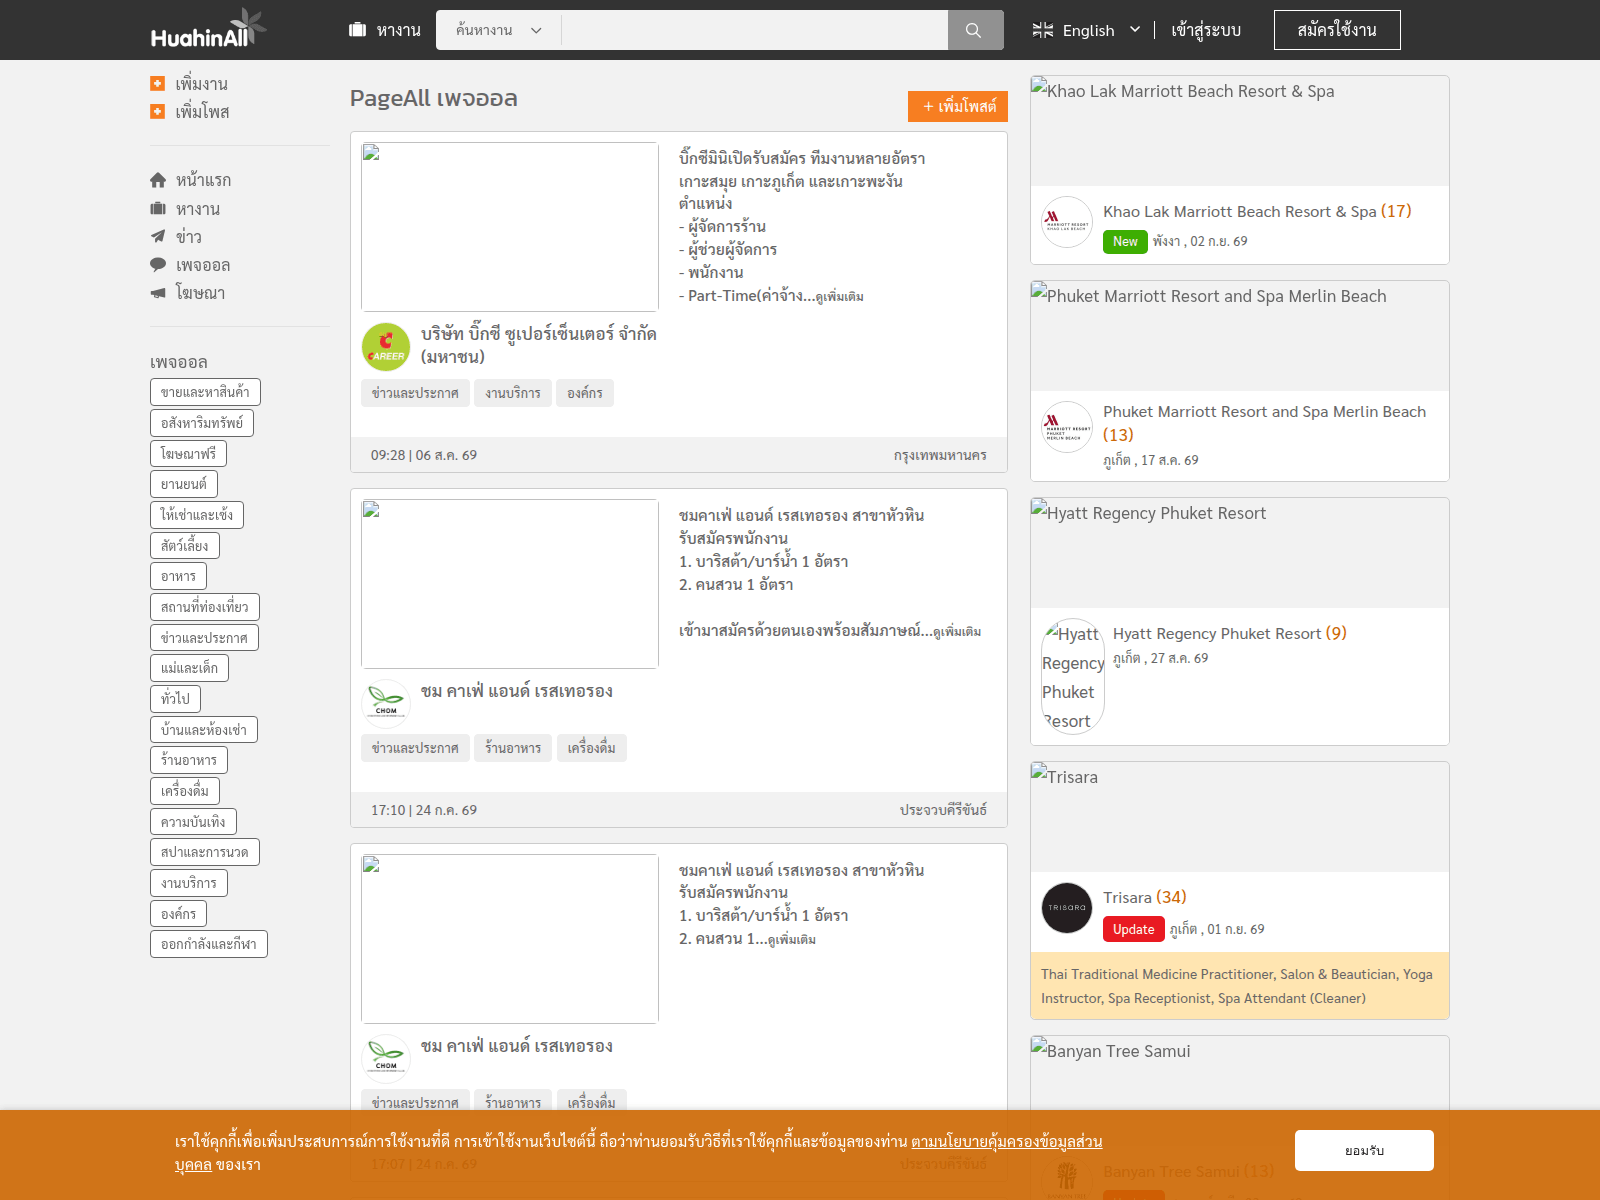Click องค์กร tag on Big C post
This screenshot has width=1600, height=1200.
click(x=585, y=393)
